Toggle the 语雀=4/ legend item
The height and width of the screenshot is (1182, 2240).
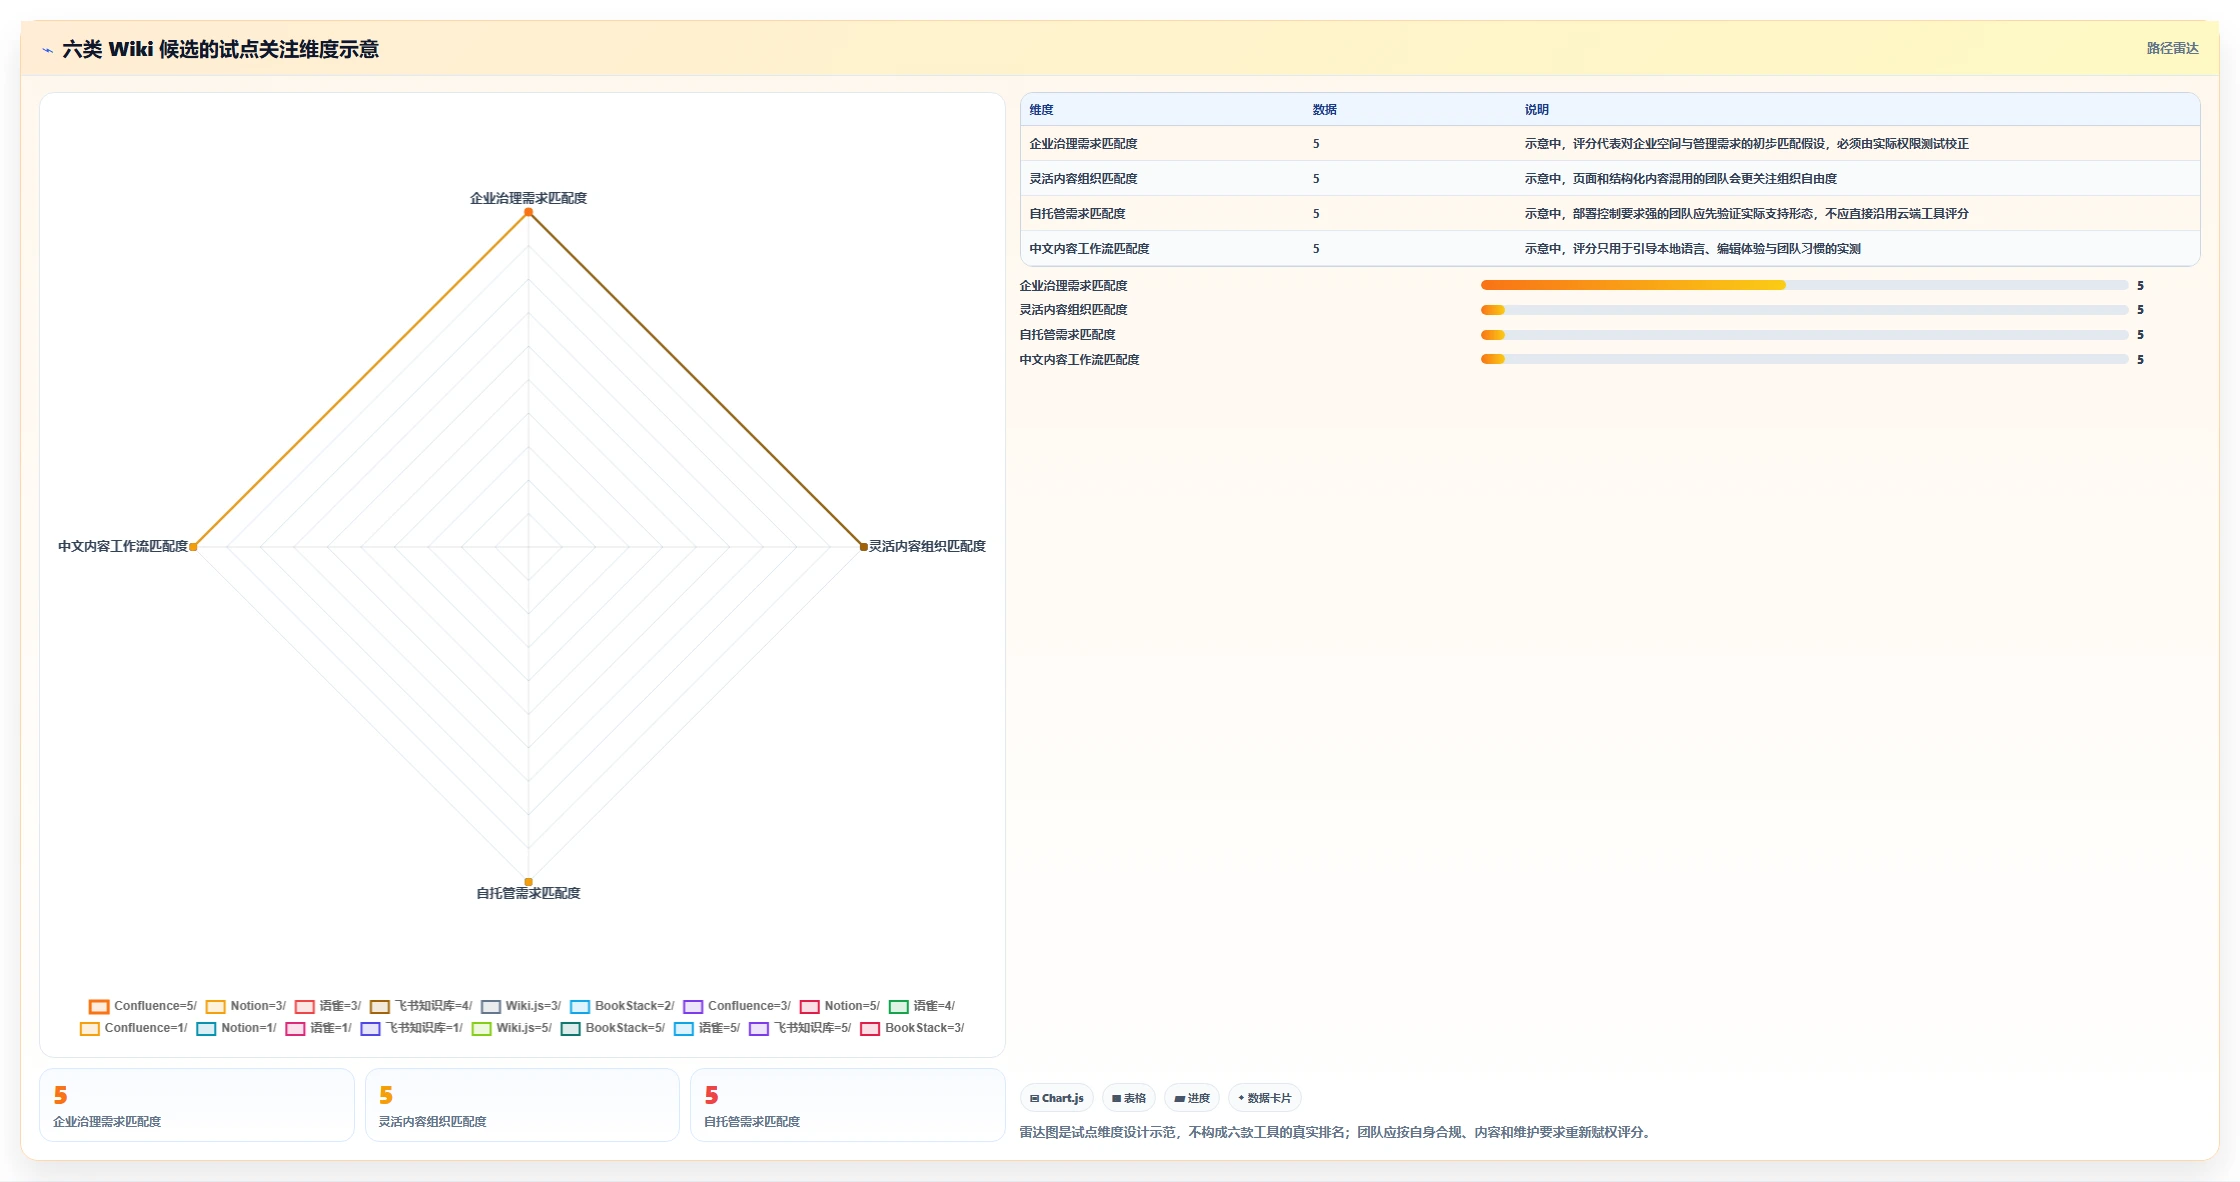pos(922,1006)
